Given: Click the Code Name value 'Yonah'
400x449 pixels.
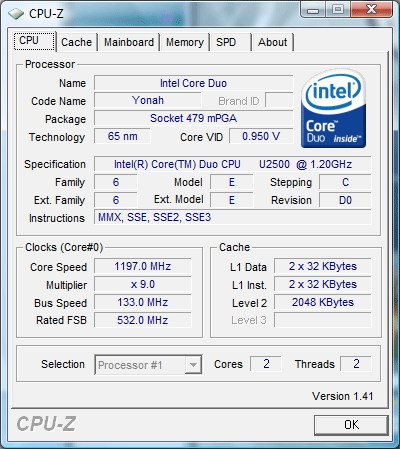Looking at the screenshot, I should (148, 100).
